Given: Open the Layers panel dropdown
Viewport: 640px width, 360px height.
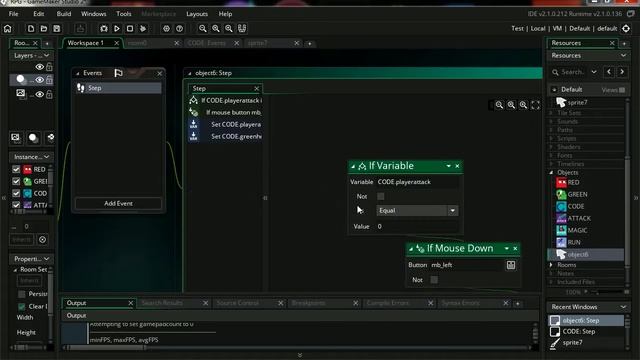Looking at the screenshot, I should pos(47,56).
